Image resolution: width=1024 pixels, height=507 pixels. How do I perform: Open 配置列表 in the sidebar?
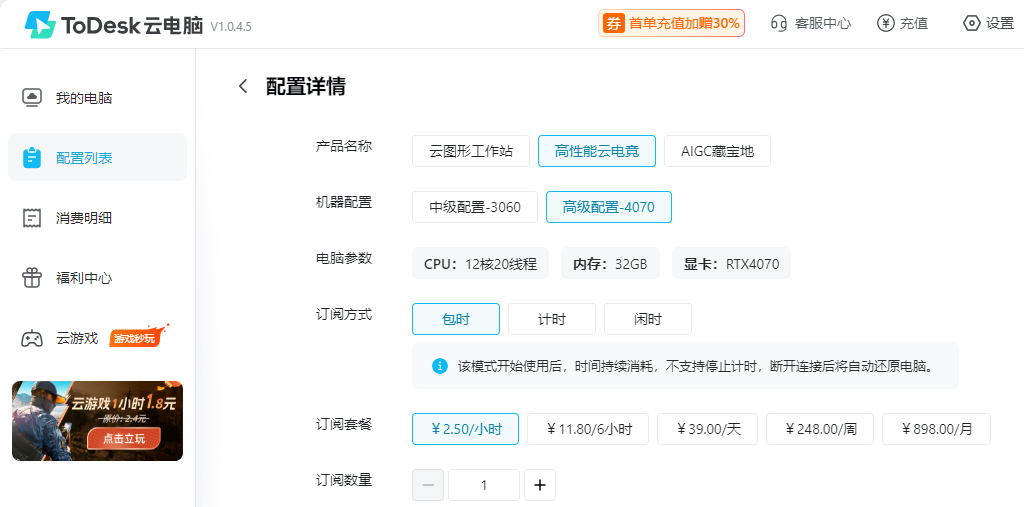pyautogui.click(x=97, y=157)
